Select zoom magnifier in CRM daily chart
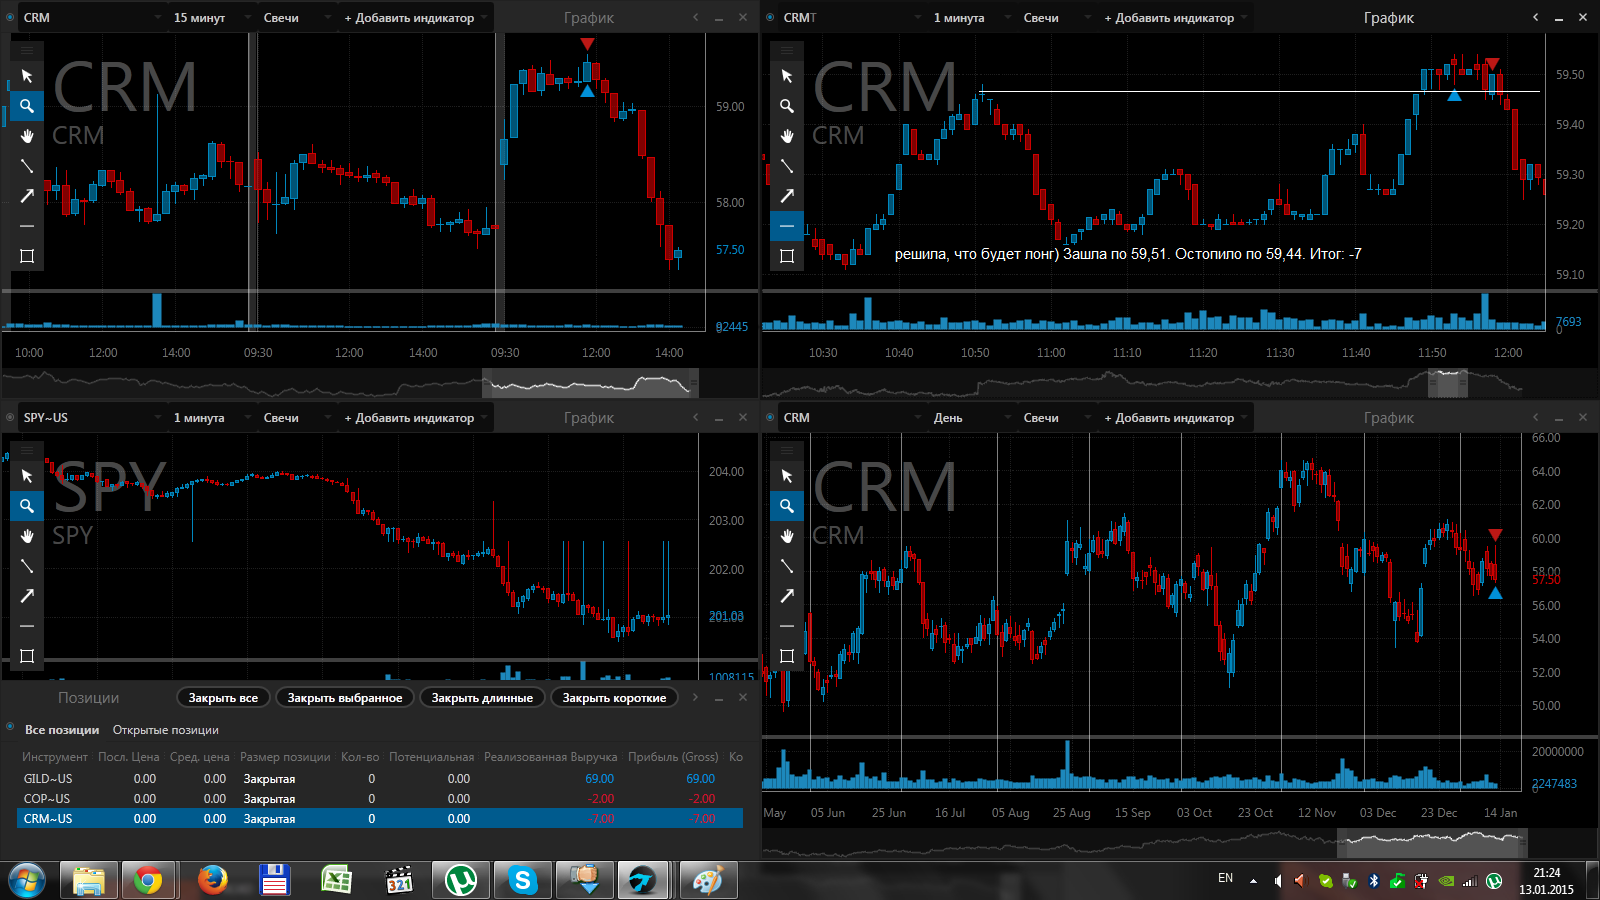The height and width of the screenshot is (900, 1600). pos(787,506)
